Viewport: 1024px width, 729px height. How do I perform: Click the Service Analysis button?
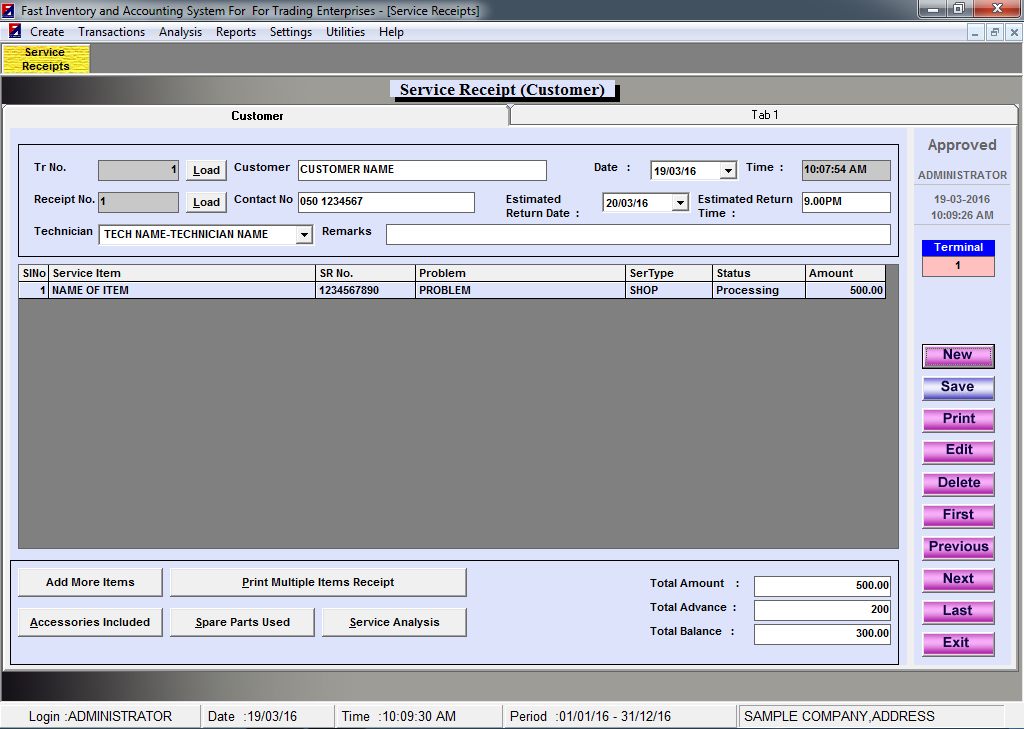[394, 622]
